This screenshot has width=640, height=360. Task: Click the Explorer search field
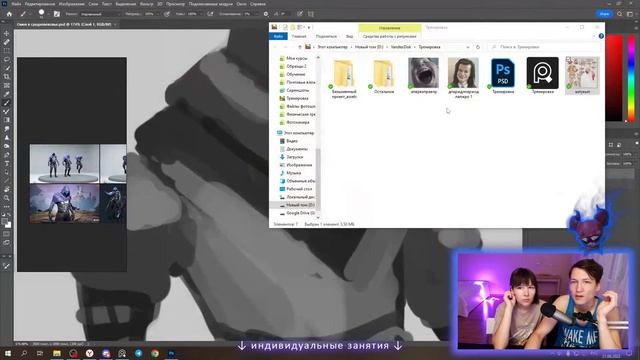point(545,47)
